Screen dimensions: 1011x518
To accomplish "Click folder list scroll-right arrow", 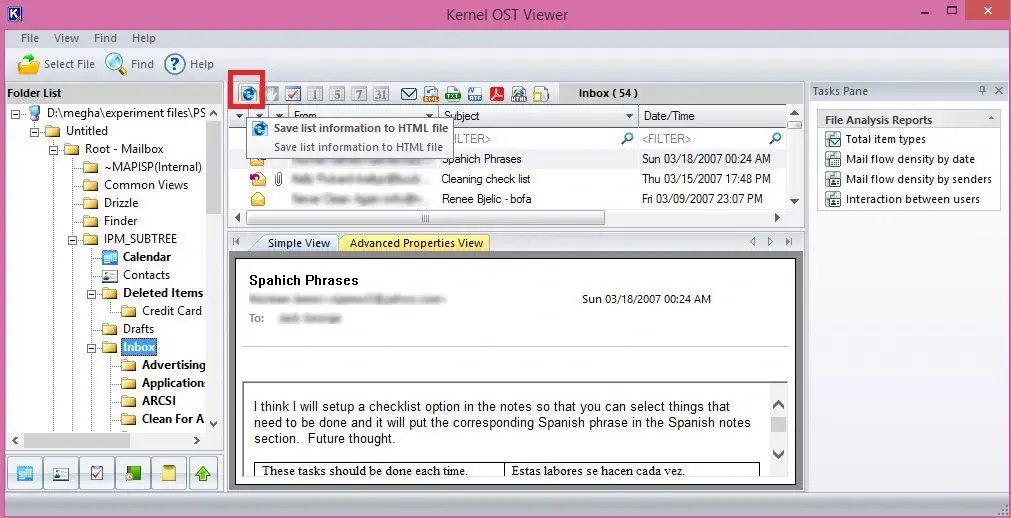I will [197, 440].
